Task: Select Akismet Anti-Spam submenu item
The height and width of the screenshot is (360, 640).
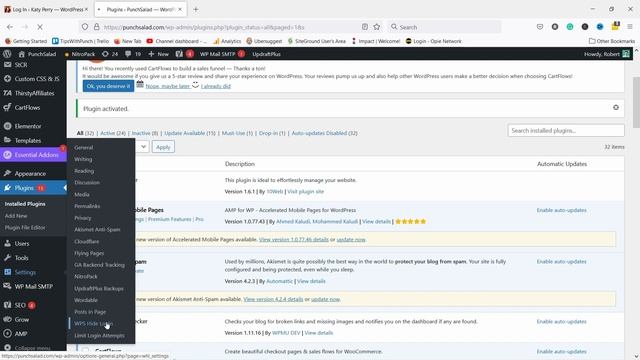Action: (97, 229)
